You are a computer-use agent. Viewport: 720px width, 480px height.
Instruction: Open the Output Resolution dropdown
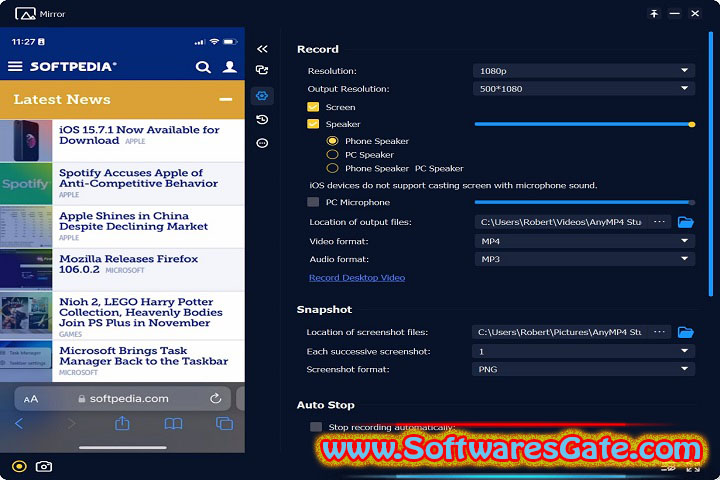(584, 89)
